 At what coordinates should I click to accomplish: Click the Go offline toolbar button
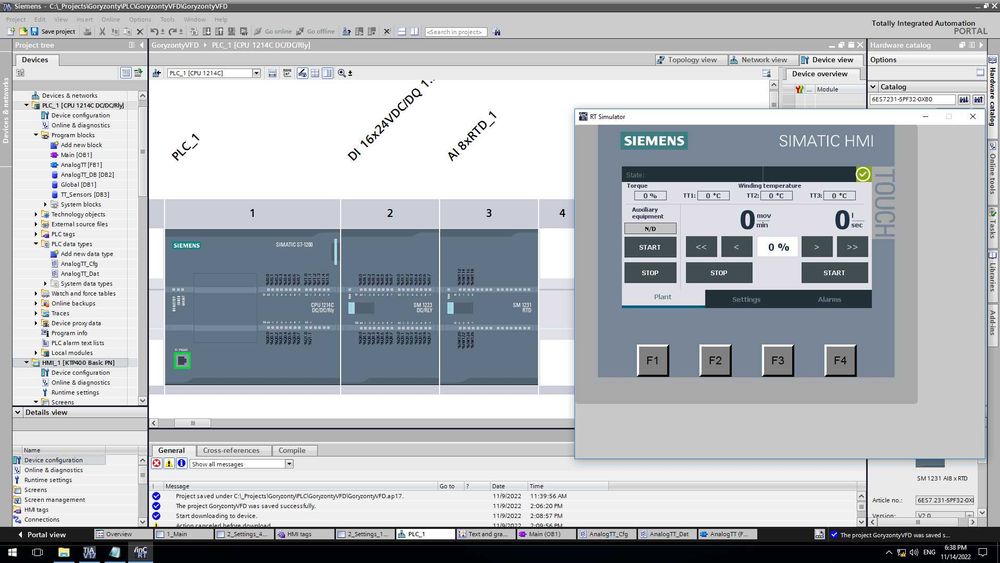tap(315, 31)
